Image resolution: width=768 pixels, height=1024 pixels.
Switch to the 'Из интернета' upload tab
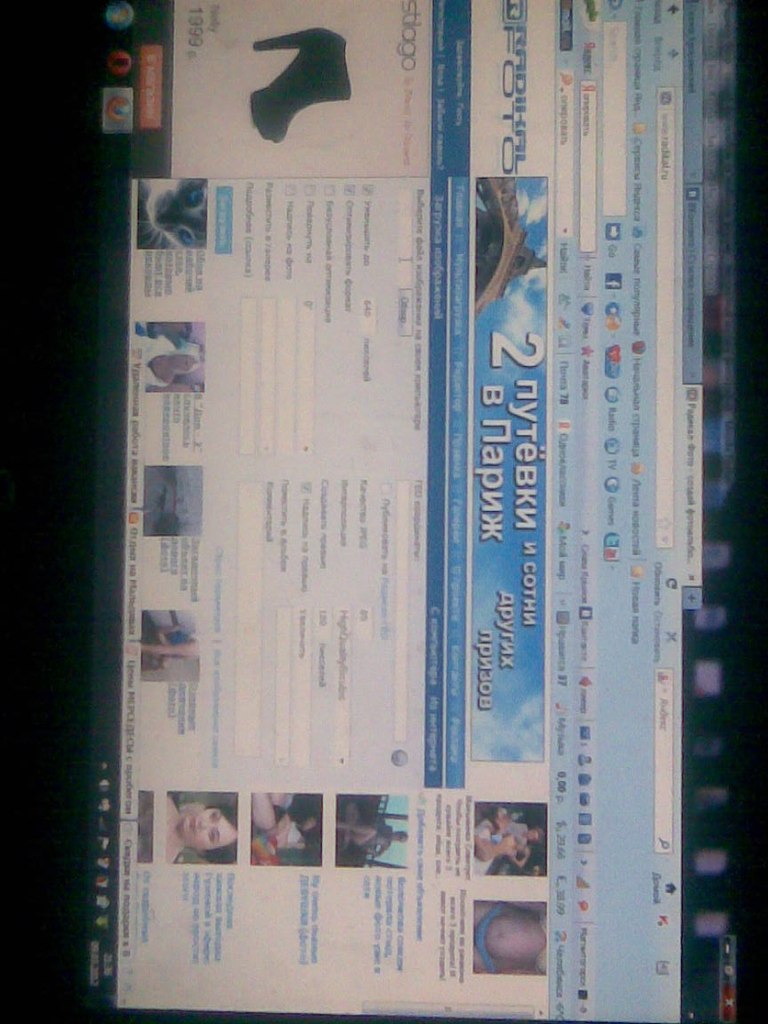435,740
